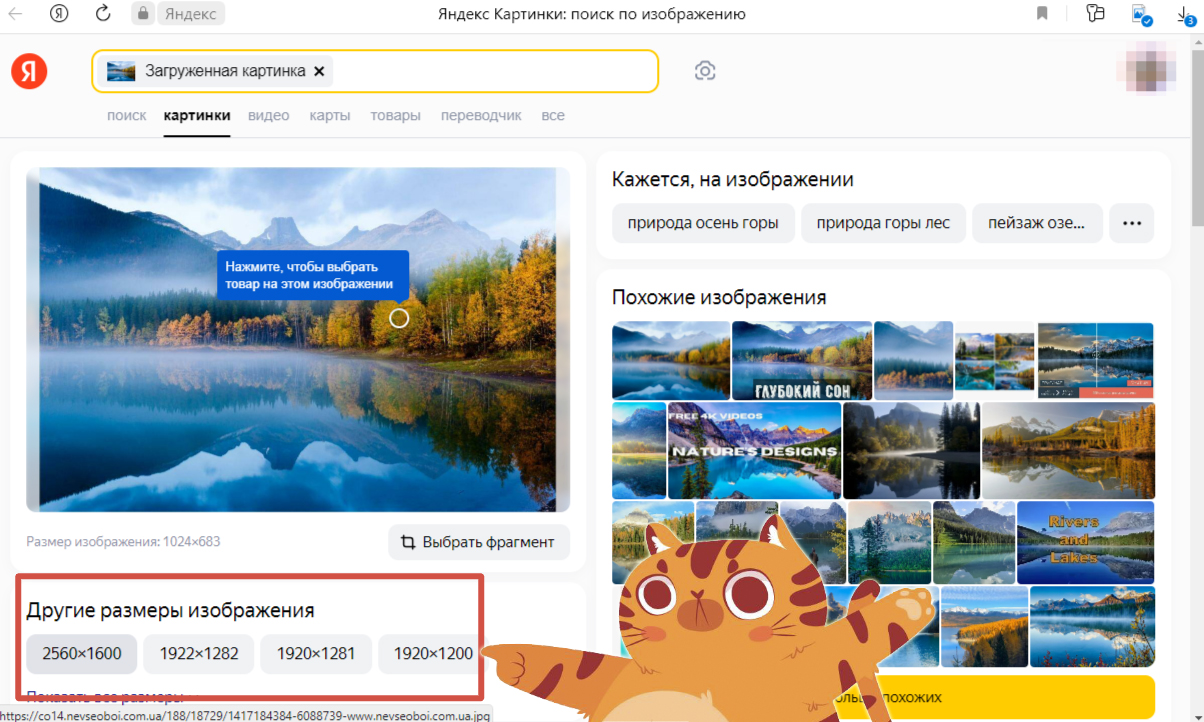The image size is (1204, 722).
Task: Select the 2560×1600 image size
Action: coord(82,654)
